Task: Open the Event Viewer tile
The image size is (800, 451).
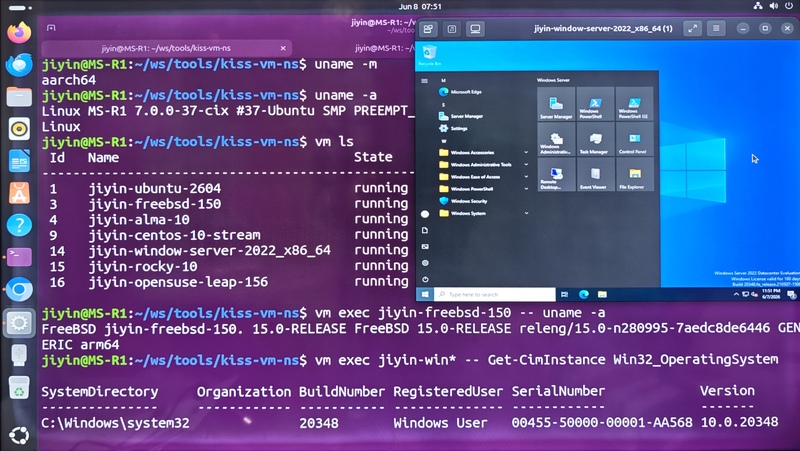Action: click(595, 174)
